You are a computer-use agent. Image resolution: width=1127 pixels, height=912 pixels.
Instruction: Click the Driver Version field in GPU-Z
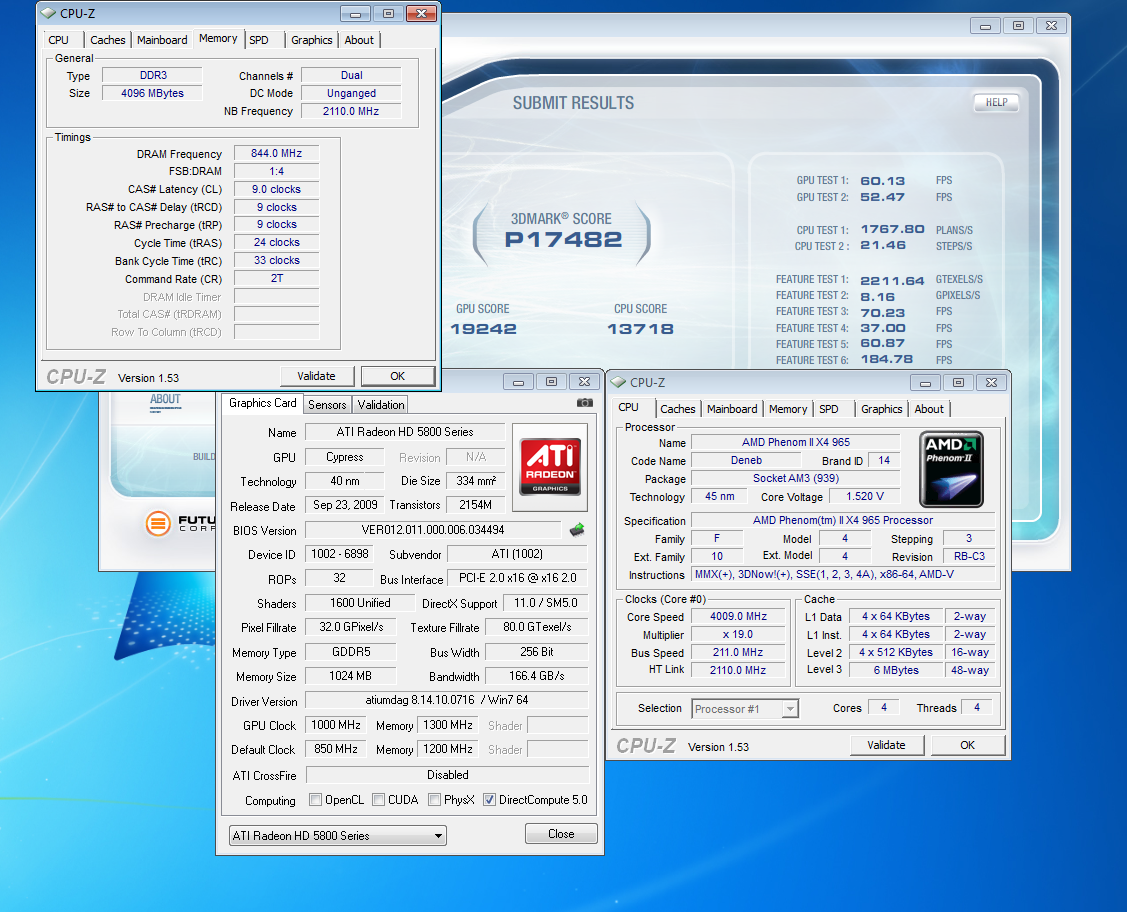pos(446,700)
